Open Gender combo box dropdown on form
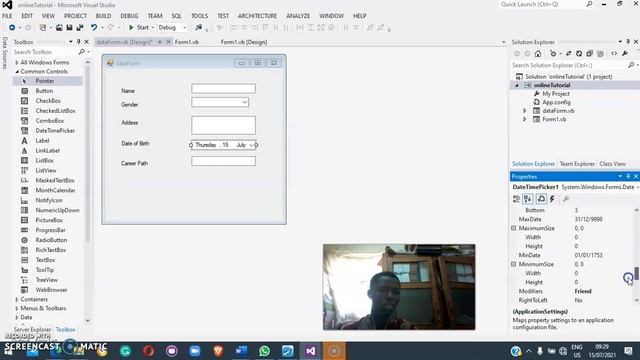640x360 pixels. coord(244,102)
